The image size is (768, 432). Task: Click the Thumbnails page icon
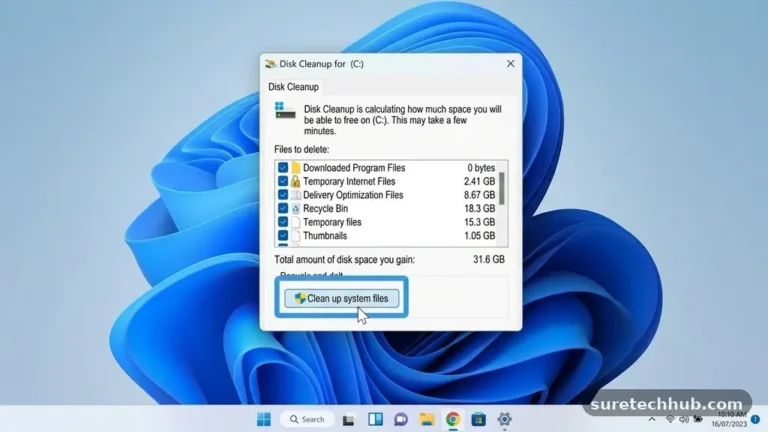click(295, 236)
